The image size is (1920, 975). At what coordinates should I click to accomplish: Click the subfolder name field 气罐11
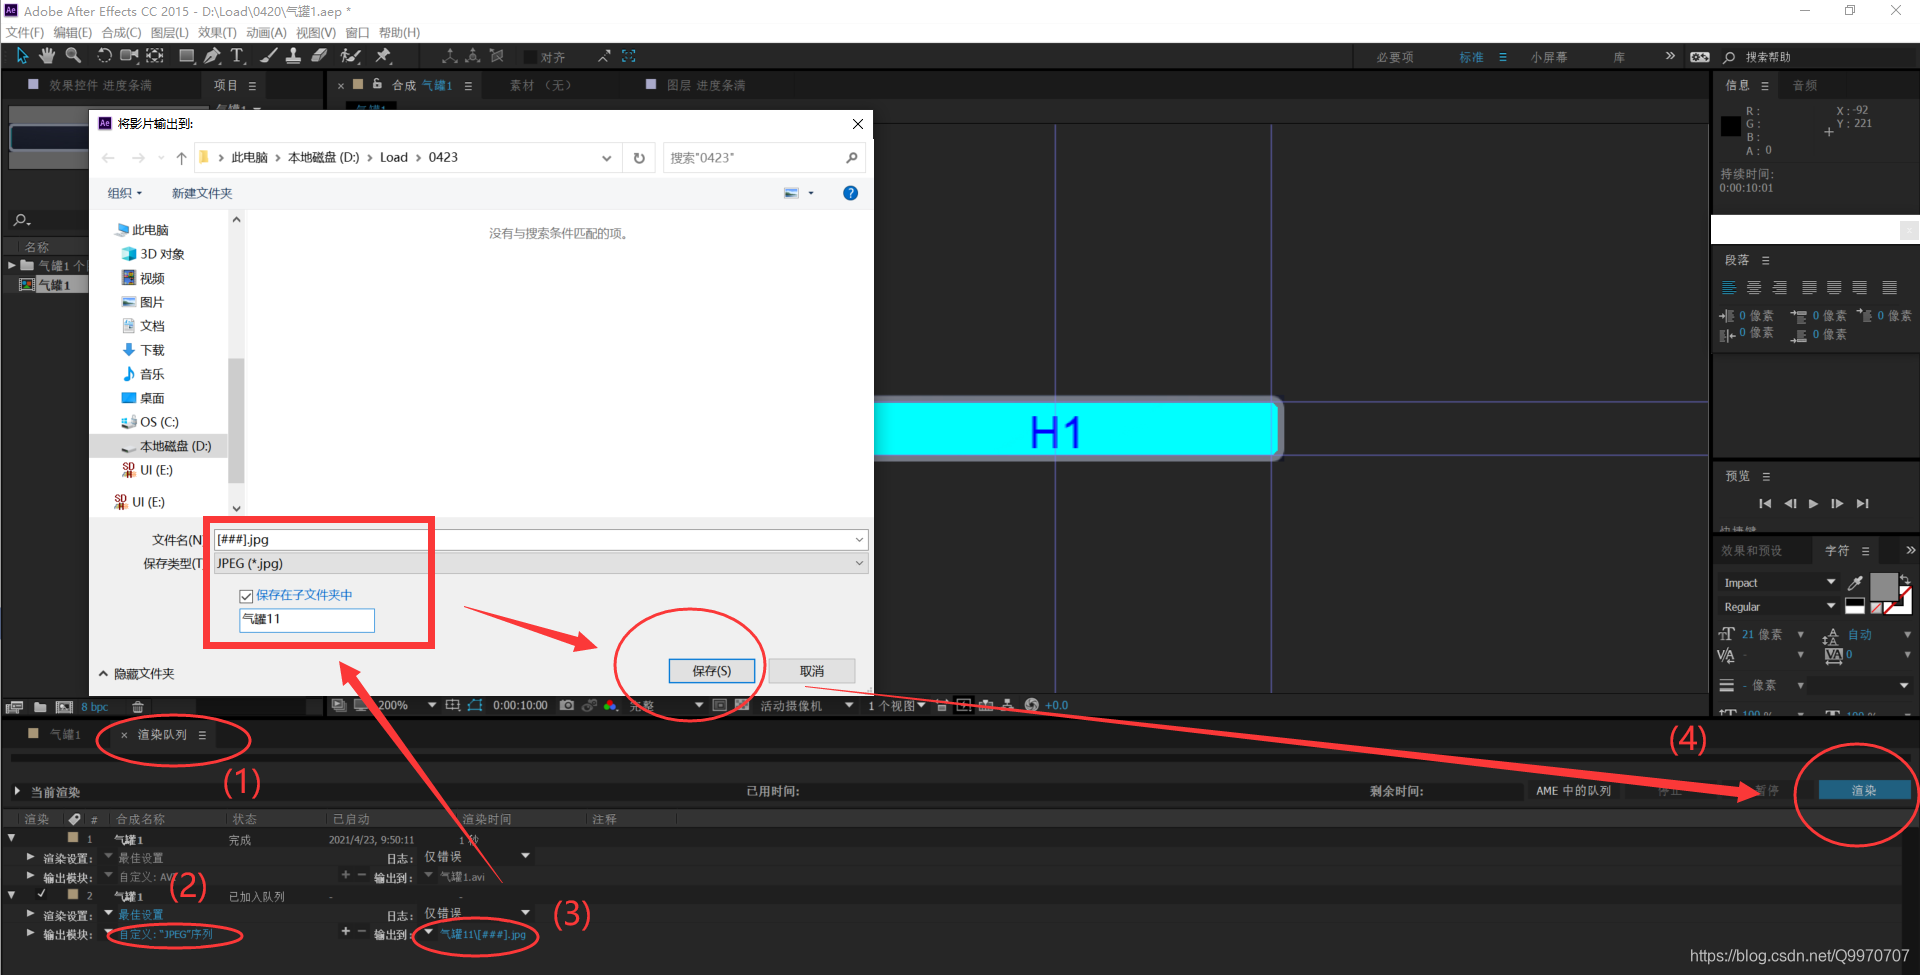point(307,620)
